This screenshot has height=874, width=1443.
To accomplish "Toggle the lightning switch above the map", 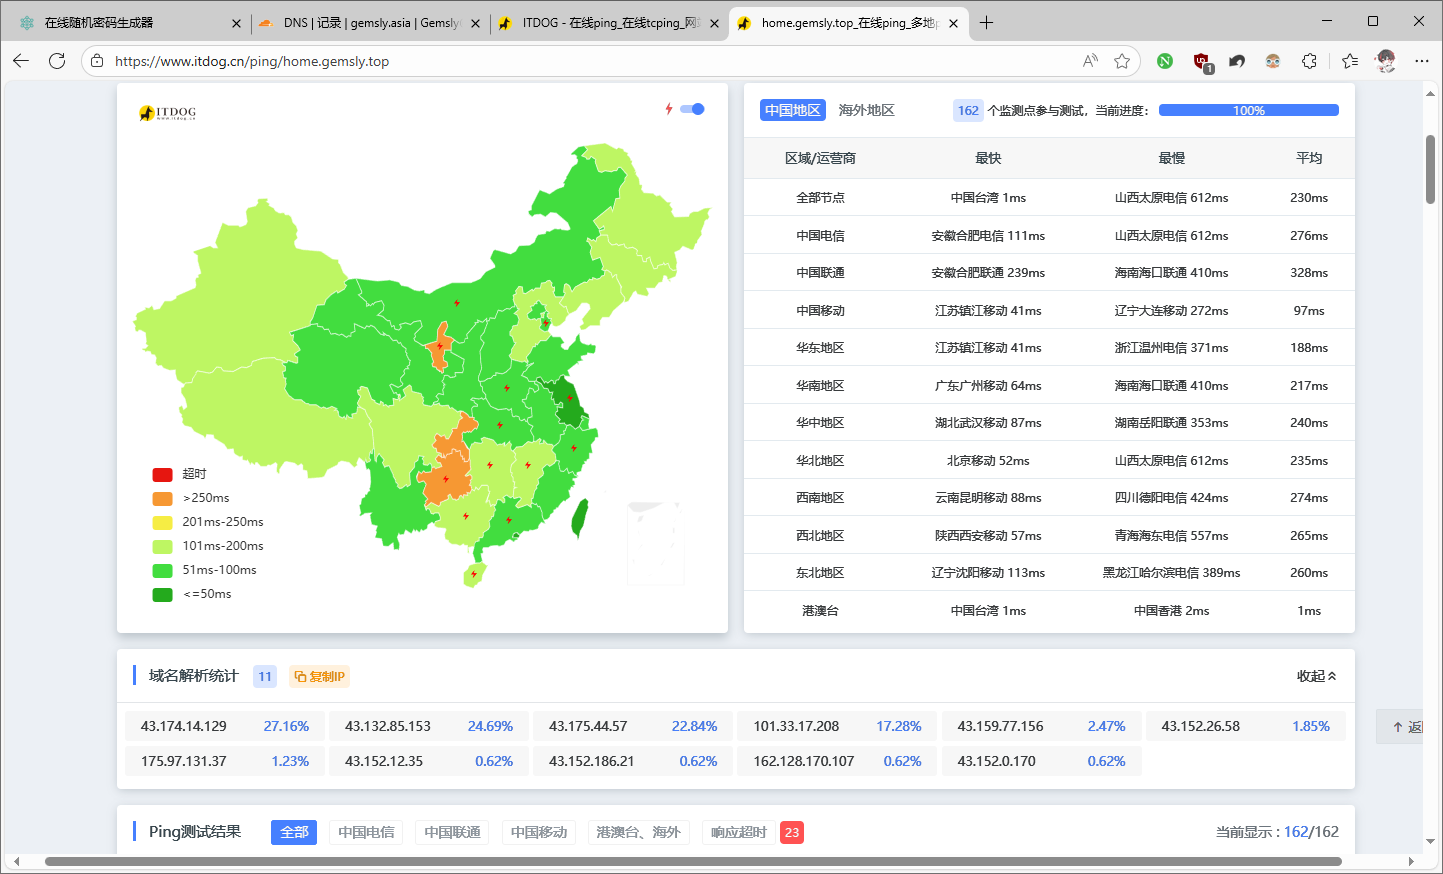I will [692, 109].
